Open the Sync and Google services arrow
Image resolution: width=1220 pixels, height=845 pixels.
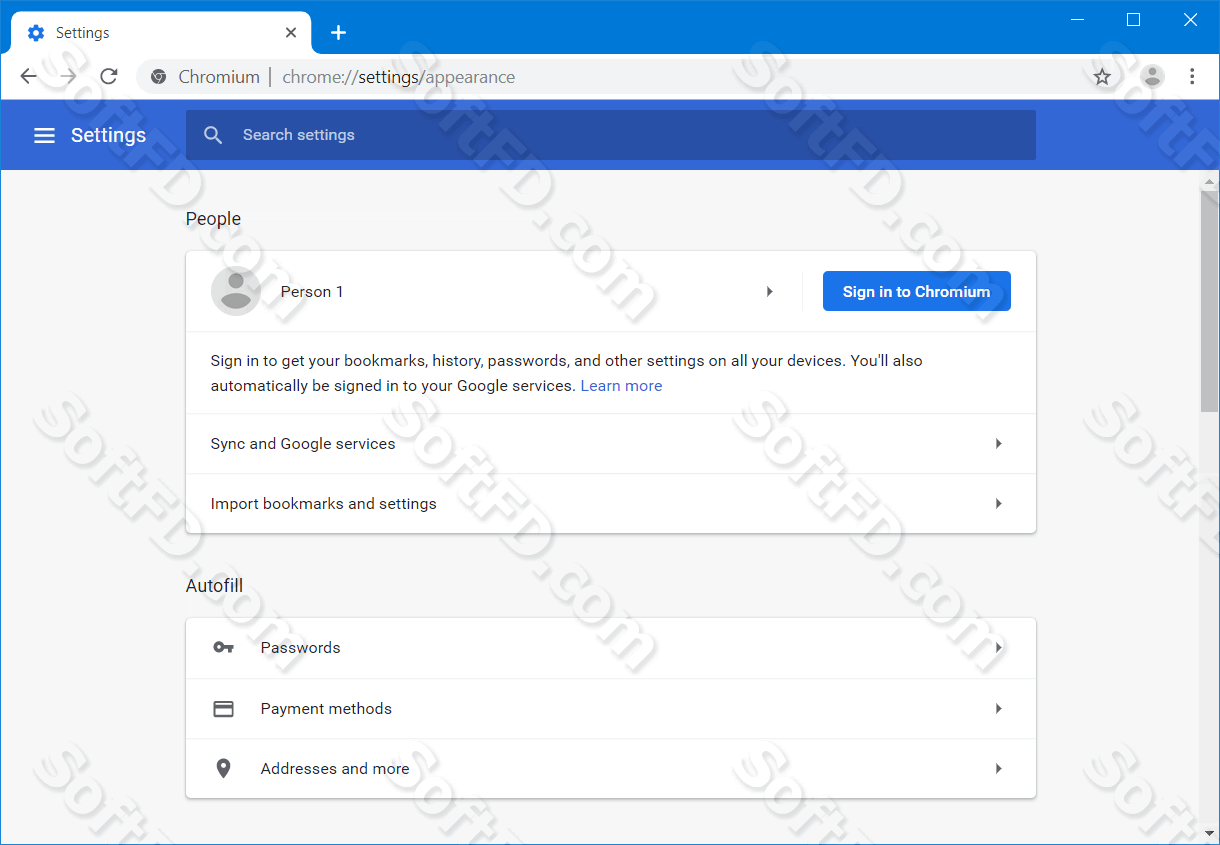pos(998,444)
